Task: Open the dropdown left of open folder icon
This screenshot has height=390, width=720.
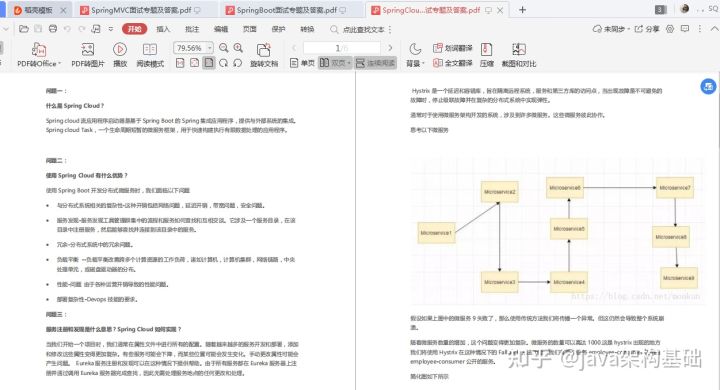Action: pyautogui.click(x=6, y=29)
